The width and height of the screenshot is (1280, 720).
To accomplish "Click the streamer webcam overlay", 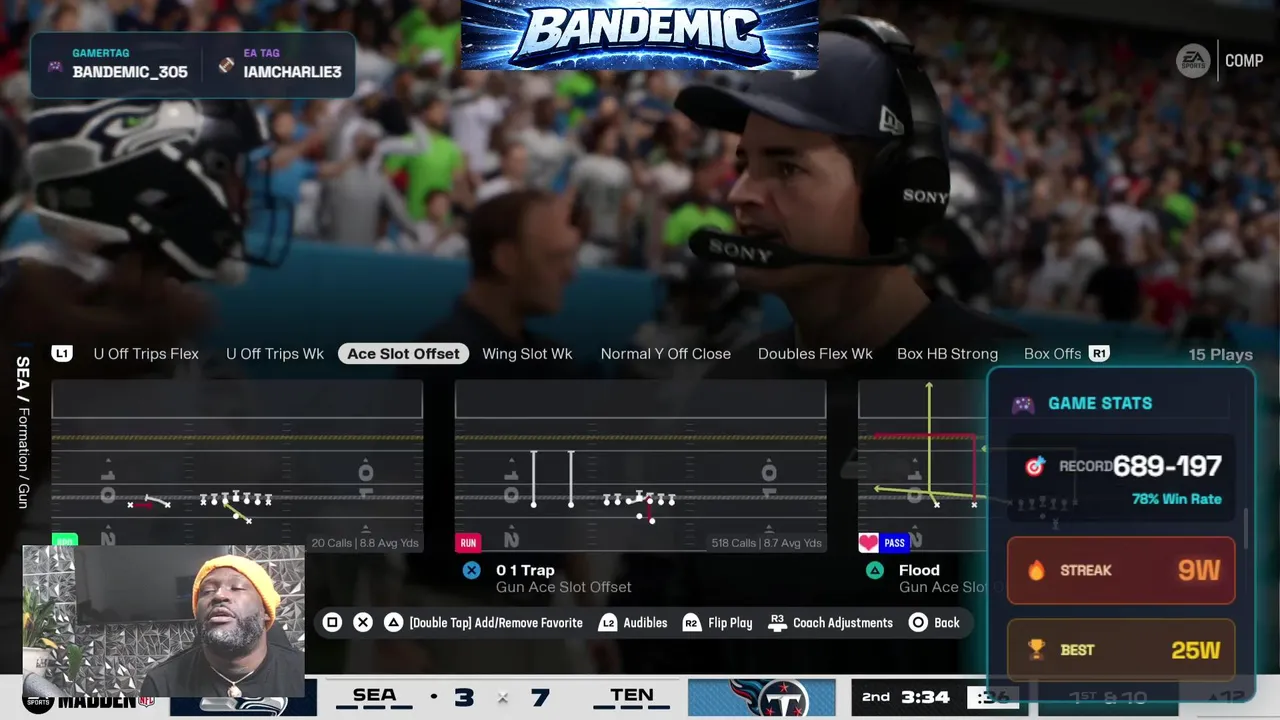I will (x=163, y=621).
